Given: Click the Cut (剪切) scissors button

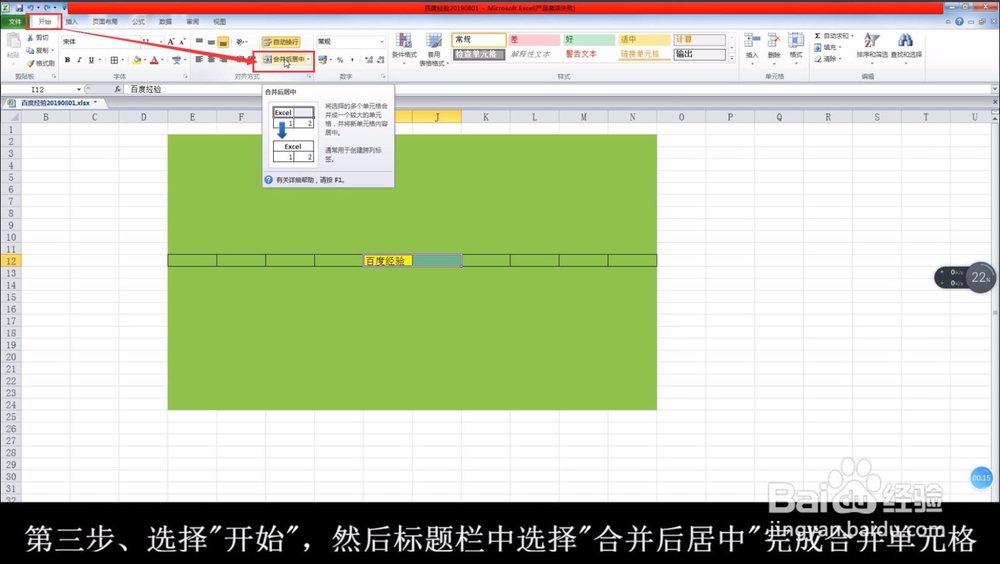Looking at the screenshot, I should (x=38, y=38).
